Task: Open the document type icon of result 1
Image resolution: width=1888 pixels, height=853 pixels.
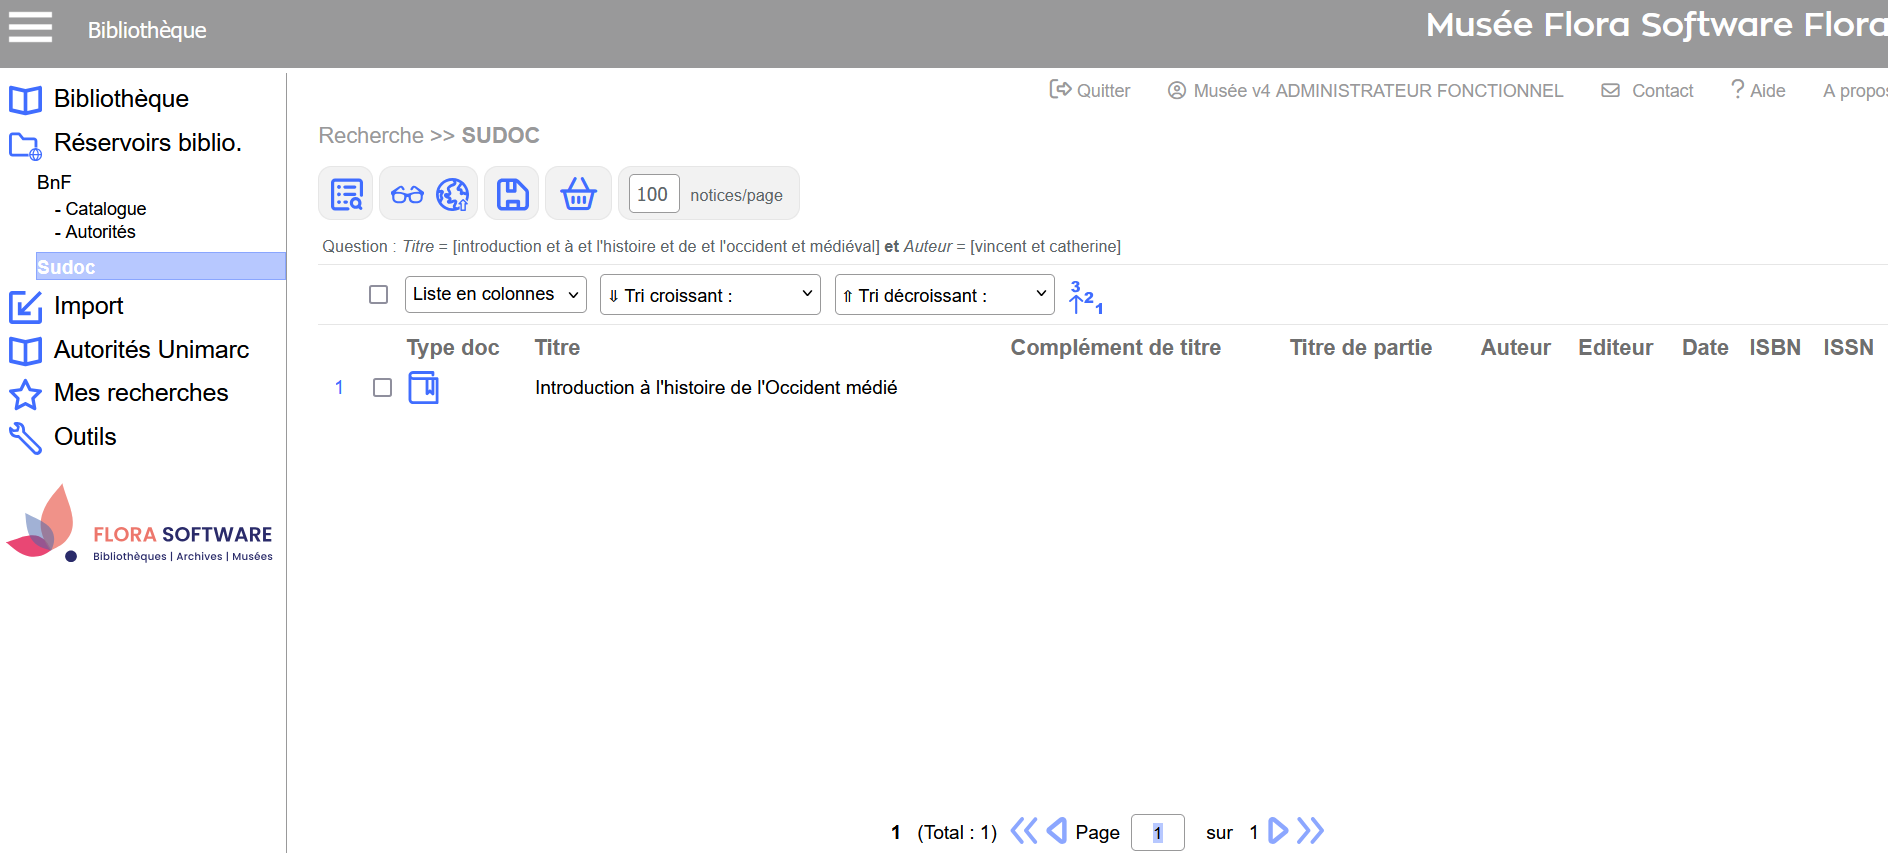Action: point(423,387)
